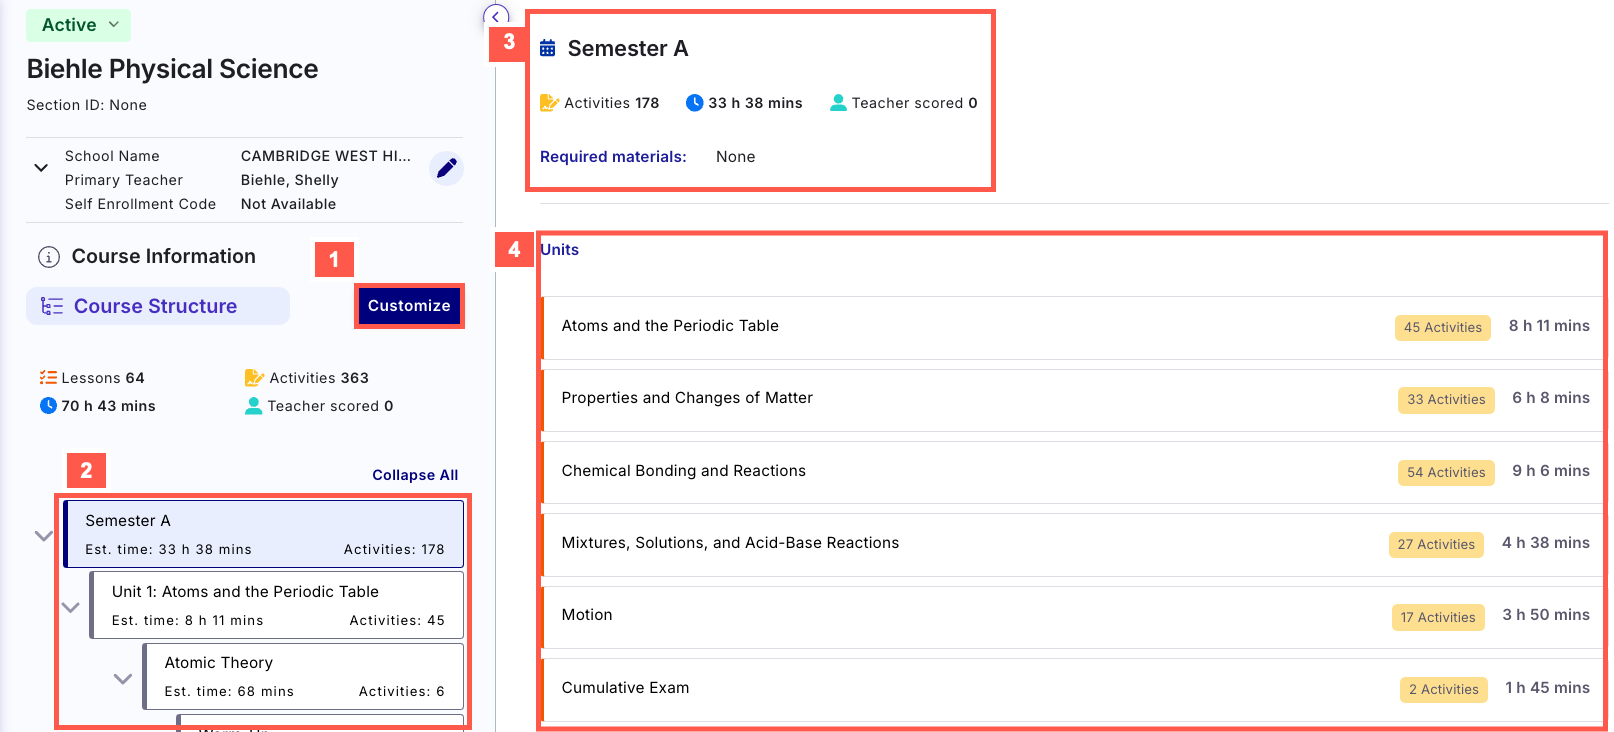This screenshot has width=1614, height=732.
Task: Collapse the school details chevron
Action: coord(41,168)
